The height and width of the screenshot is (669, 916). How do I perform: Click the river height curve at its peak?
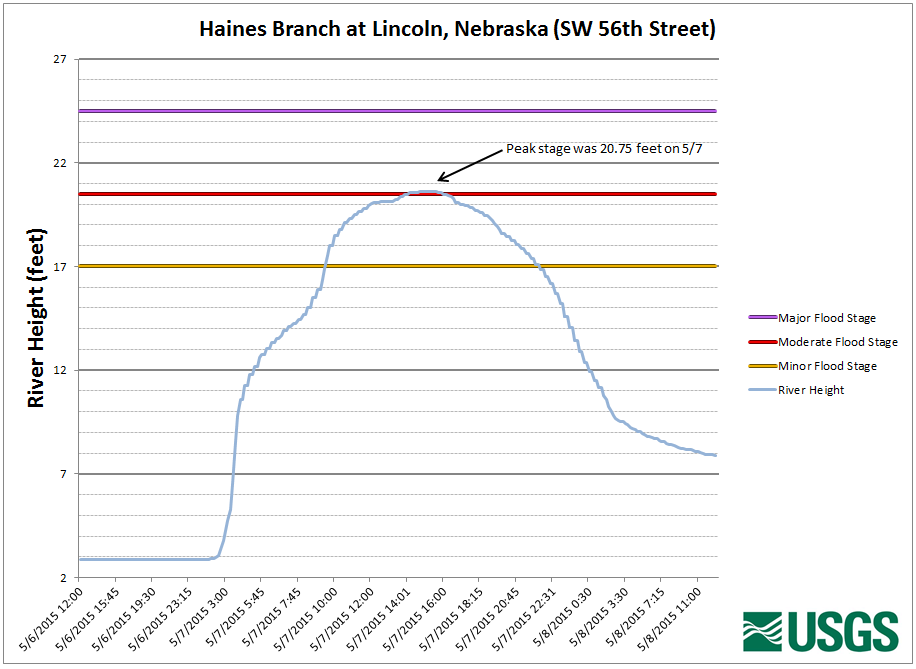(426, 192)
